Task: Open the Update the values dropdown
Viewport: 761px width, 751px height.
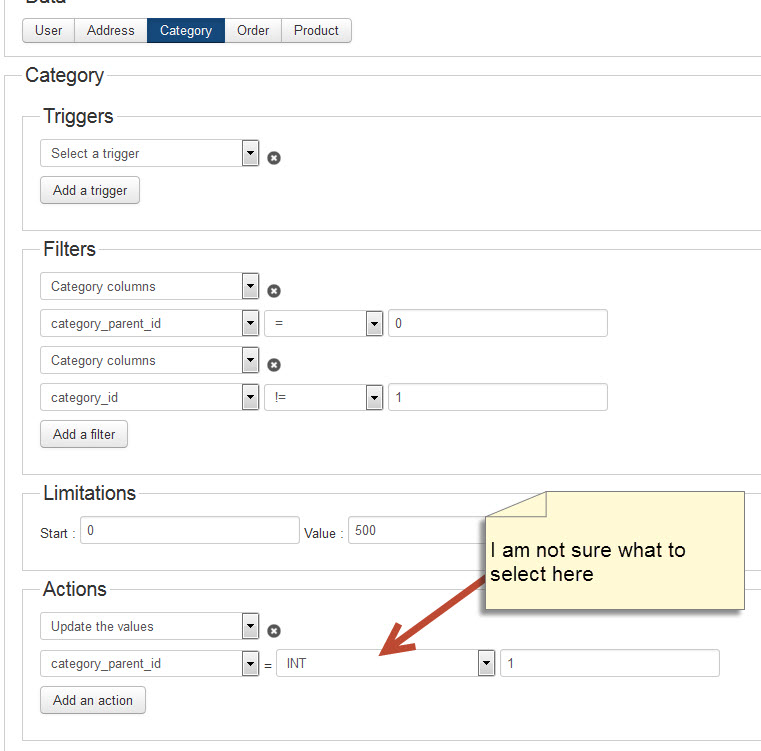Action: tap(150, 626)
